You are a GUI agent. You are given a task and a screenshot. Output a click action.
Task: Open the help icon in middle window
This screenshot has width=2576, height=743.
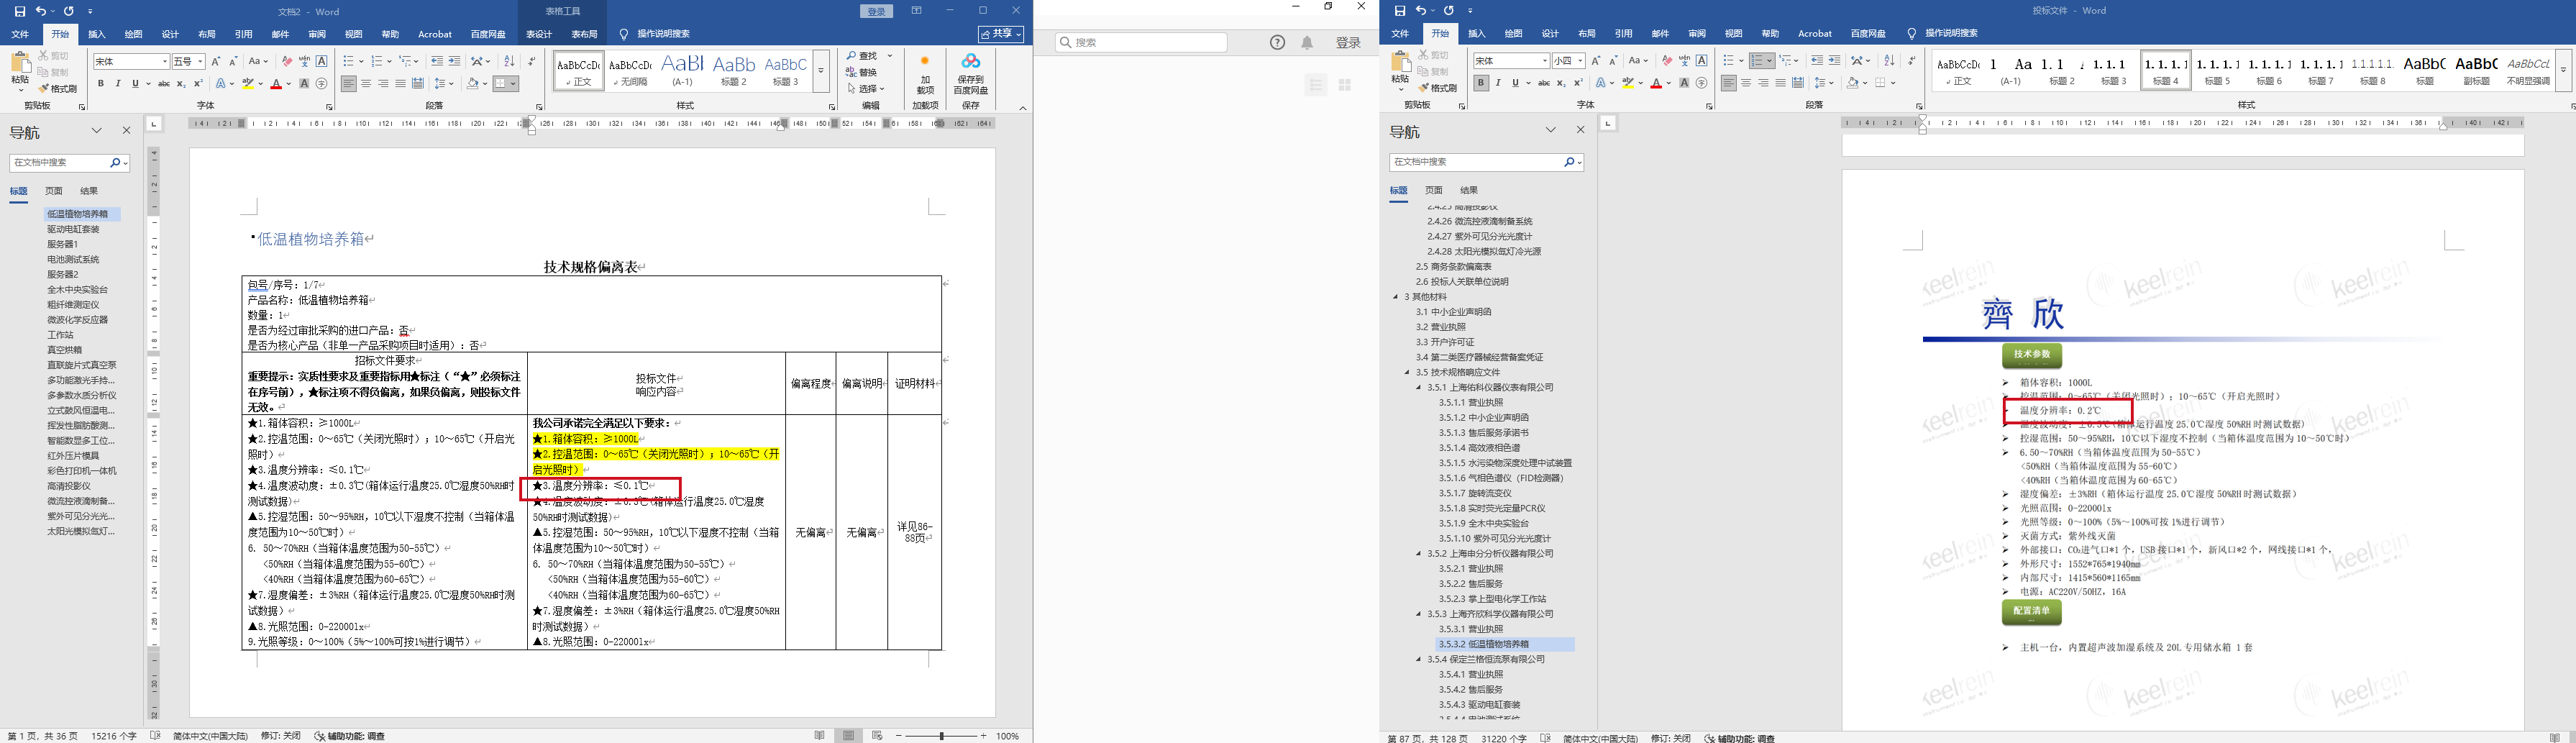pyautogui.click(x=1277, y=42)
